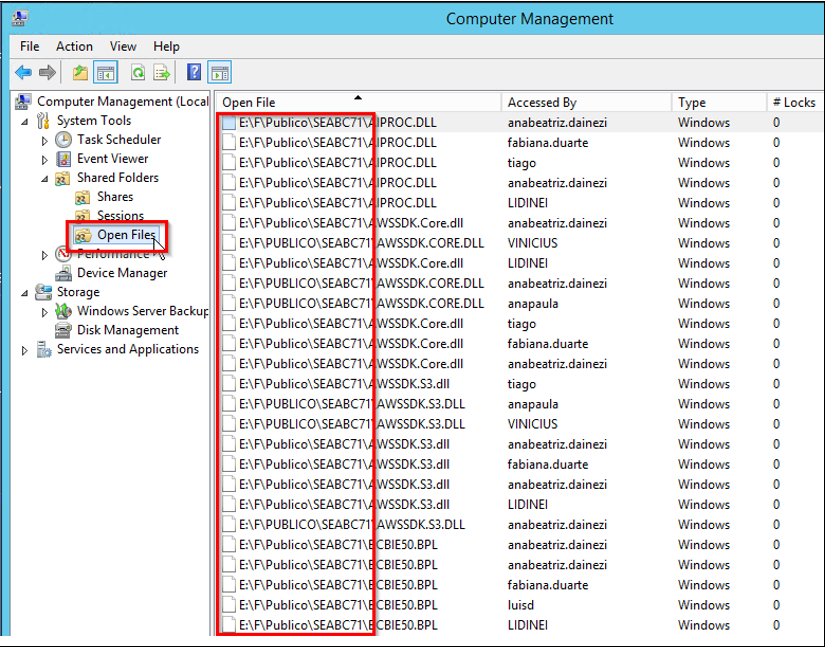Click the Export List toolbar icon
Viewport: 827px width, 648px height.
(161, 72)
